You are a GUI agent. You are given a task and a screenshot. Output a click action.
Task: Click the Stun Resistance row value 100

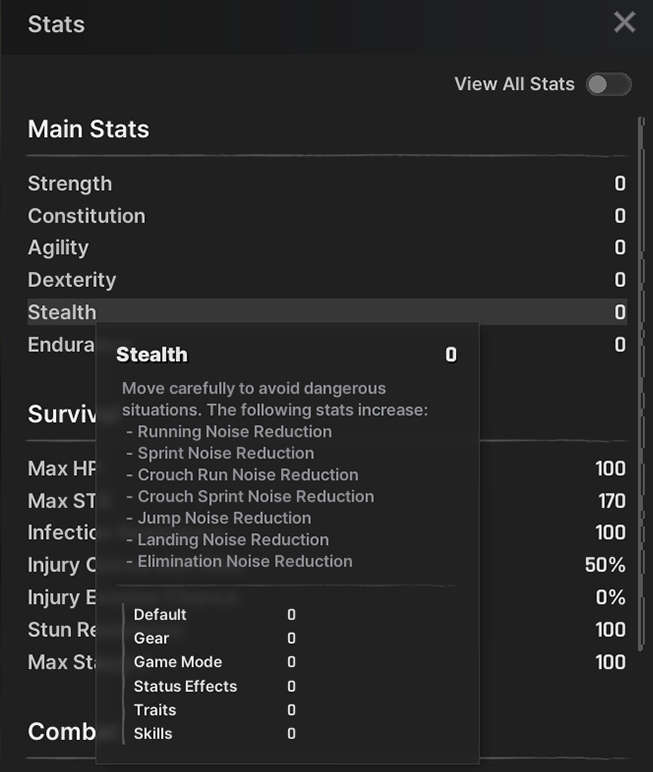tap(610, 630)
